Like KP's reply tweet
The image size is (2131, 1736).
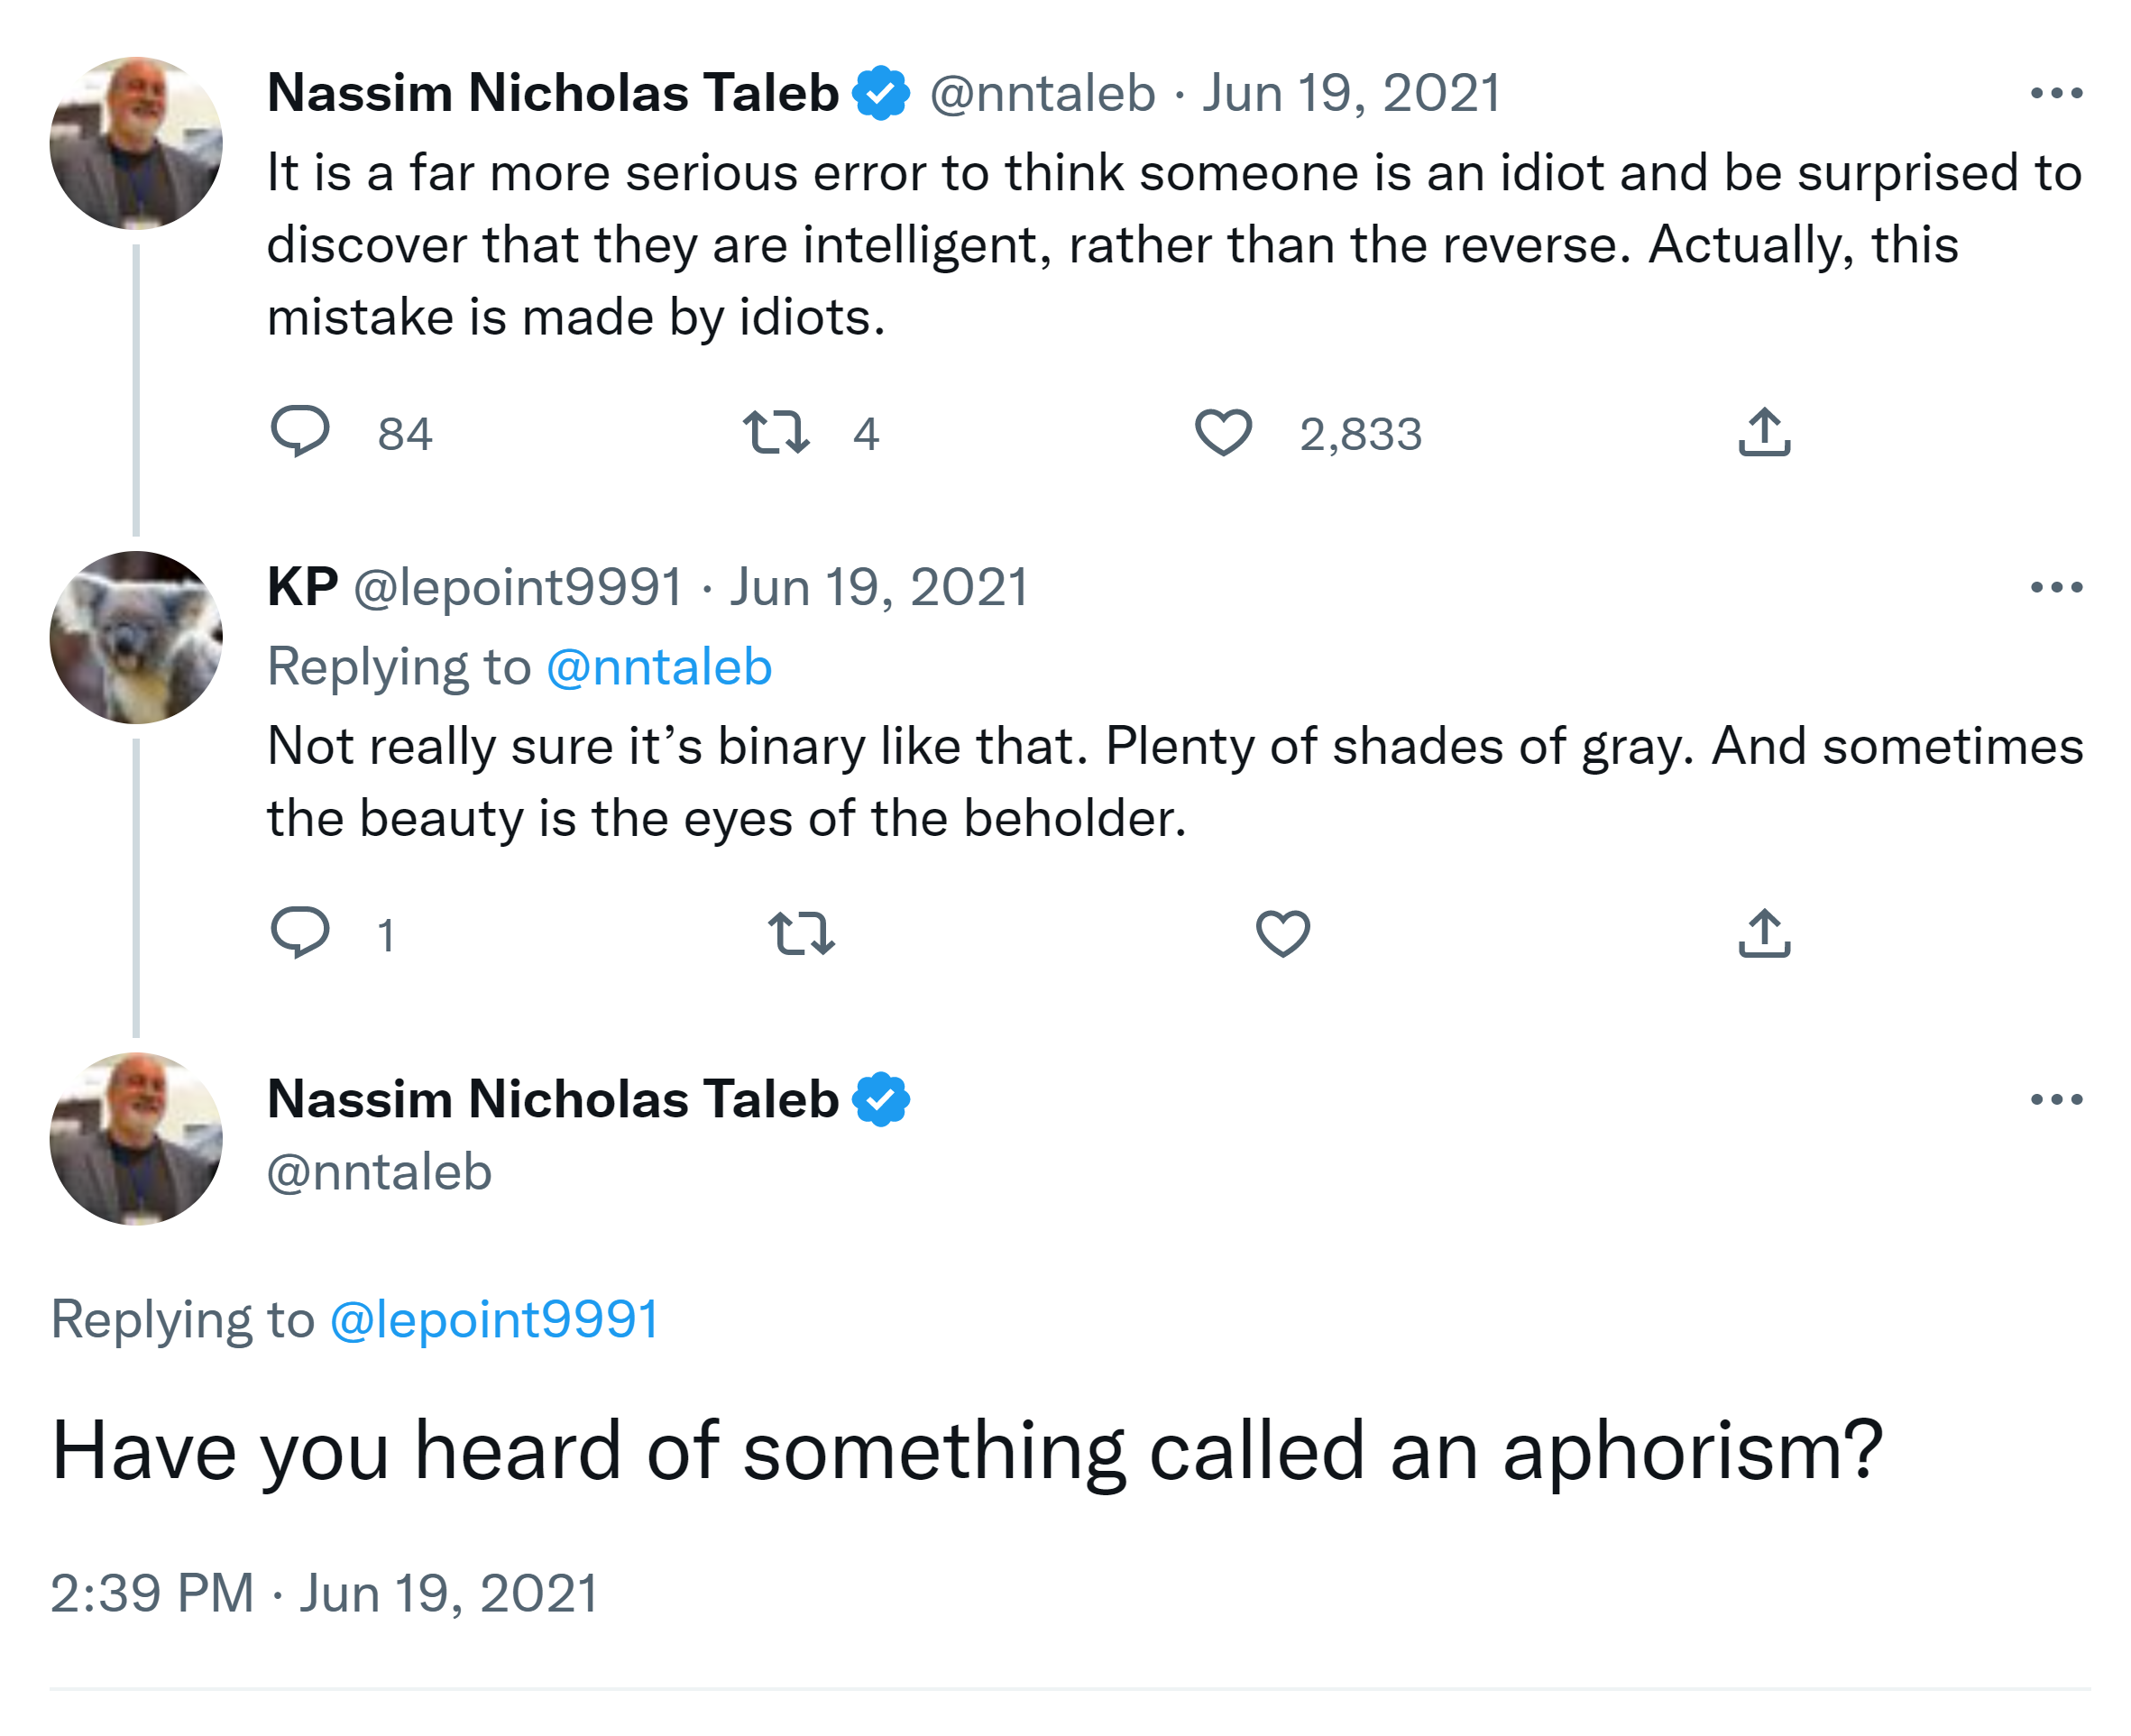pos(1282,933)
